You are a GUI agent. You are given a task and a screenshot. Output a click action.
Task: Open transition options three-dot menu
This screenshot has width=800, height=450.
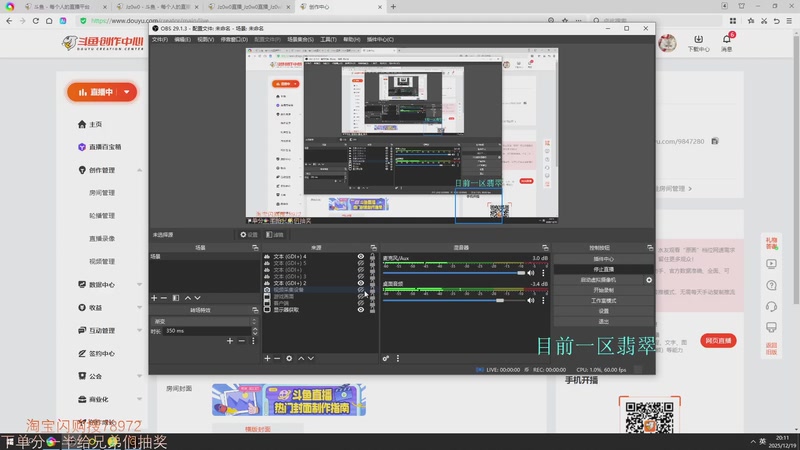253,341
